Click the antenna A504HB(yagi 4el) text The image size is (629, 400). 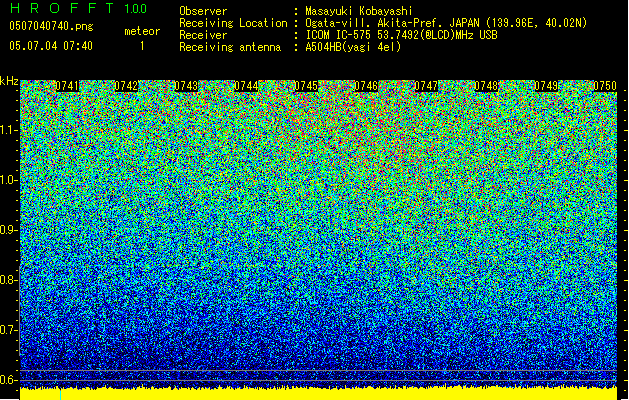(353, 47)
